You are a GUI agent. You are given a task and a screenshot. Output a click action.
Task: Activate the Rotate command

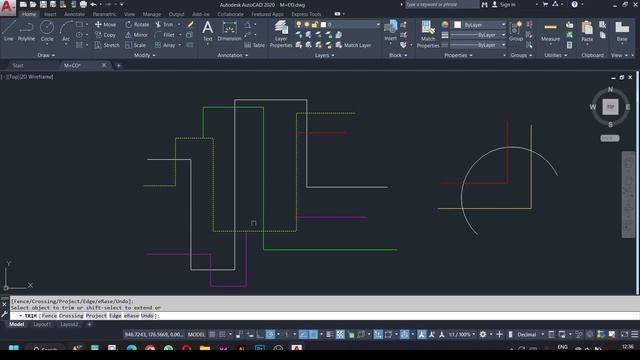(137, 24)
